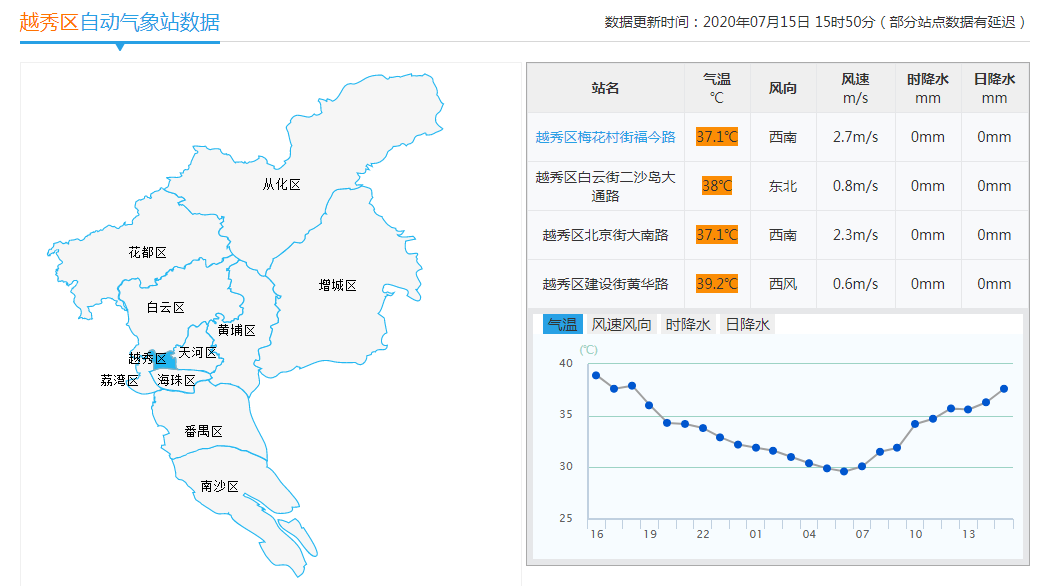Show the 时降水 chart tab
The height and width of the screenshot is (586, 1050).
click(688, 324)
